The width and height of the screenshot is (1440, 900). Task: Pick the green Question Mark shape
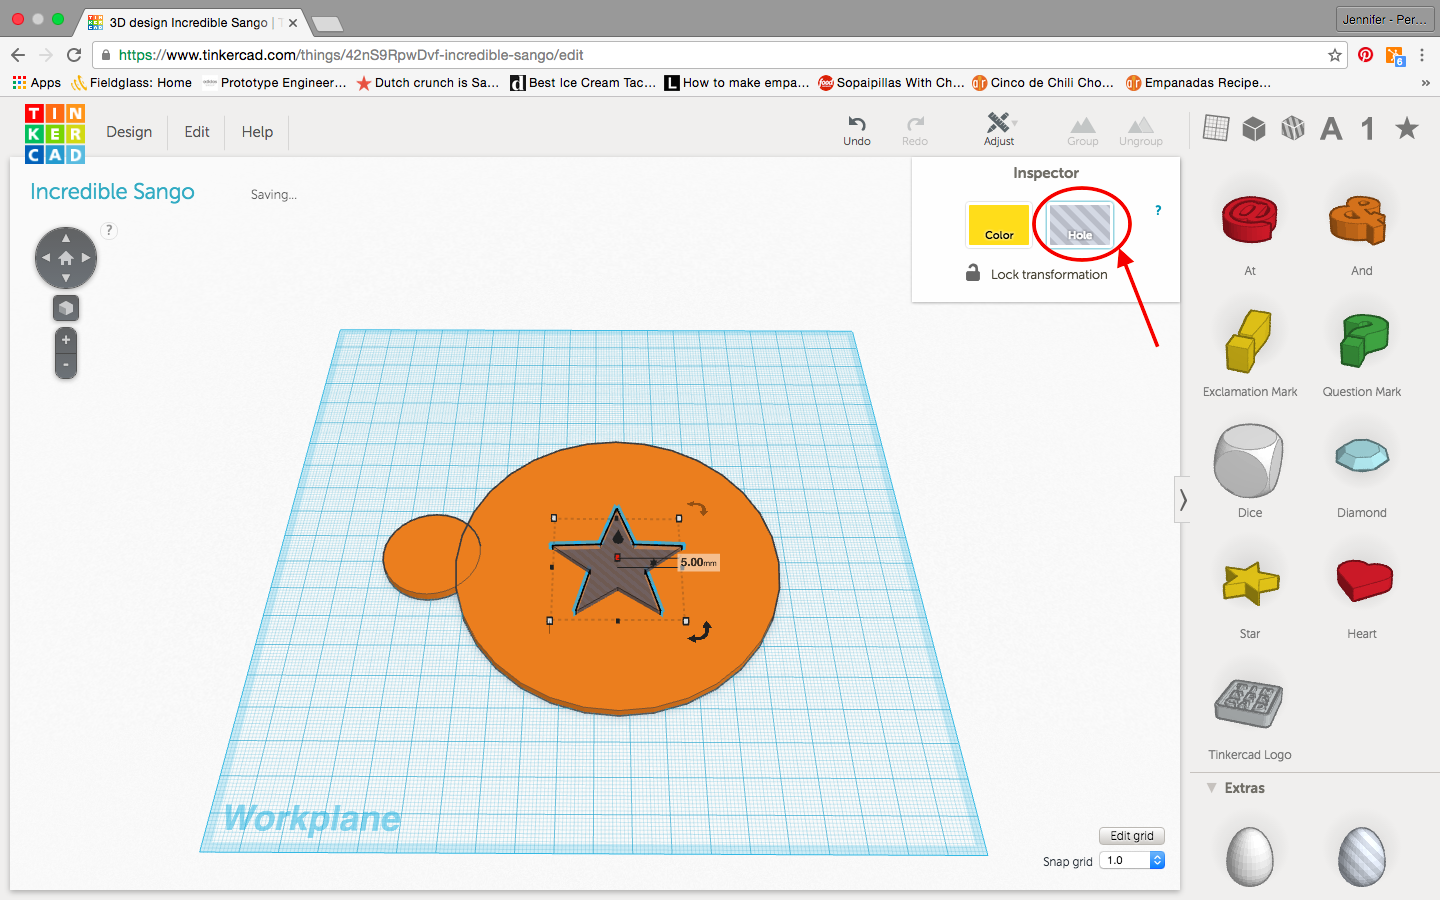click(1364, 340)
